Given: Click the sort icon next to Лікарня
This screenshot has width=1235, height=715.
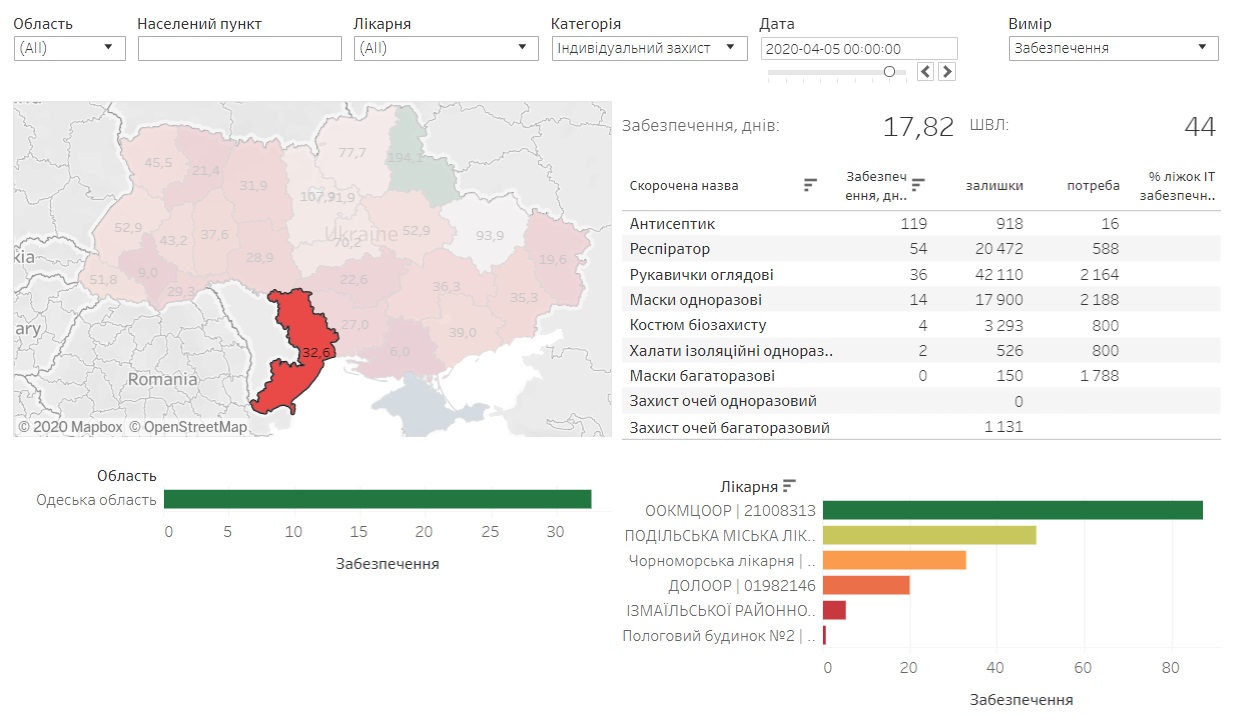Looking at the screenshot, I should tap(790, 486).
